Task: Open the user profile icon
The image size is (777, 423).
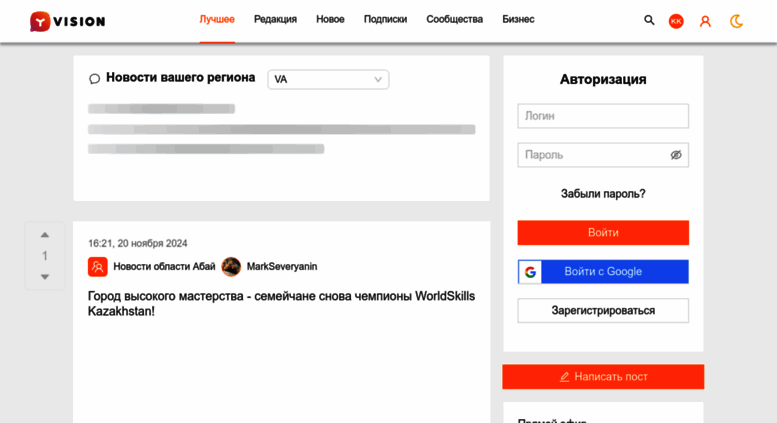Action: pos(705,21)
